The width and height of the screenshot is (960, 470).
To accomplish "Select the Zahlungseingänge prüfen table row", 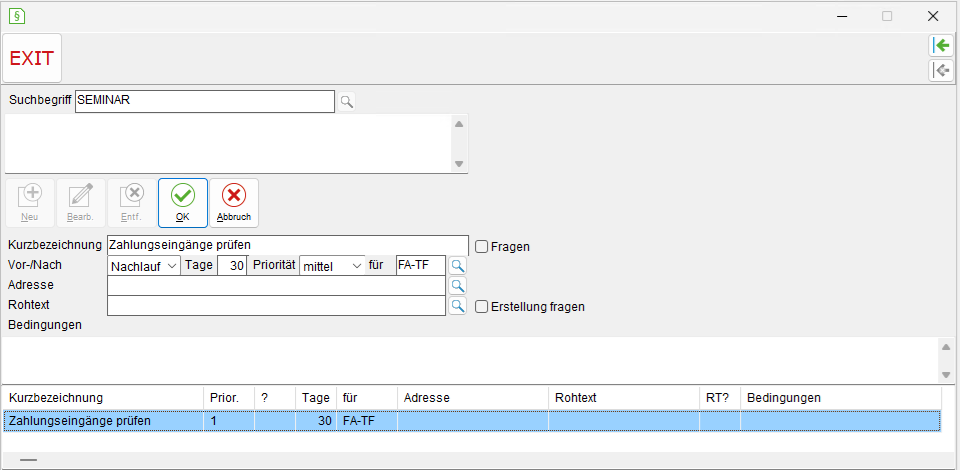I will [x=471, y=421].
